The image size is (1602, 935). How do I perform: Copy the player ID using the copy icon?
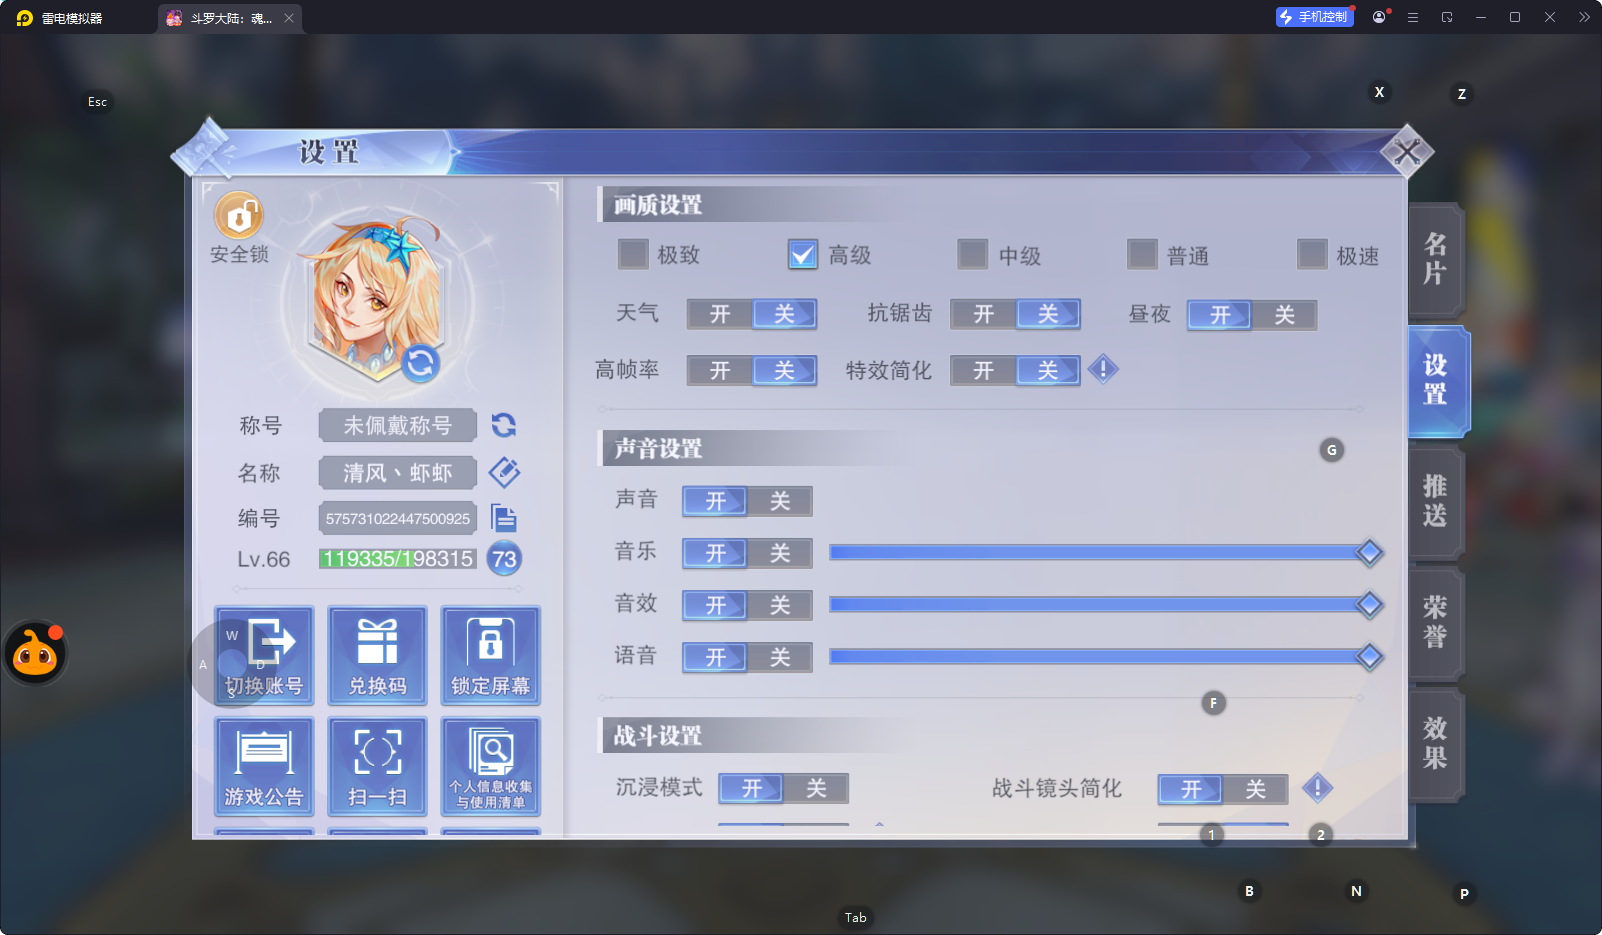505,518
